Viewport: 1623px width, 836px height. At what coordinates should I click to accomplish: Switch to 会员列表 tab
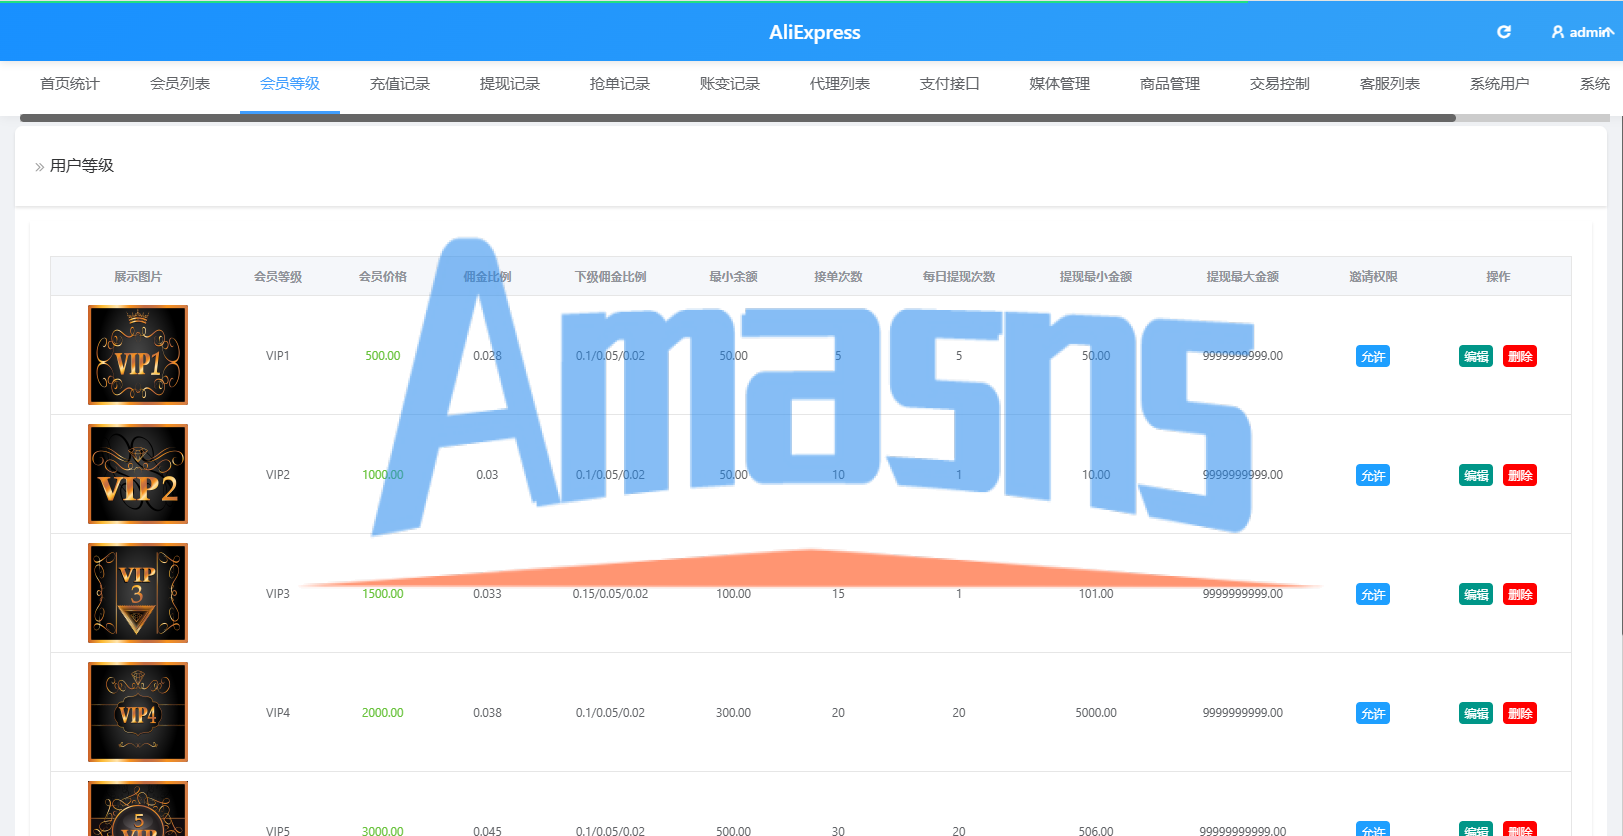180,84
